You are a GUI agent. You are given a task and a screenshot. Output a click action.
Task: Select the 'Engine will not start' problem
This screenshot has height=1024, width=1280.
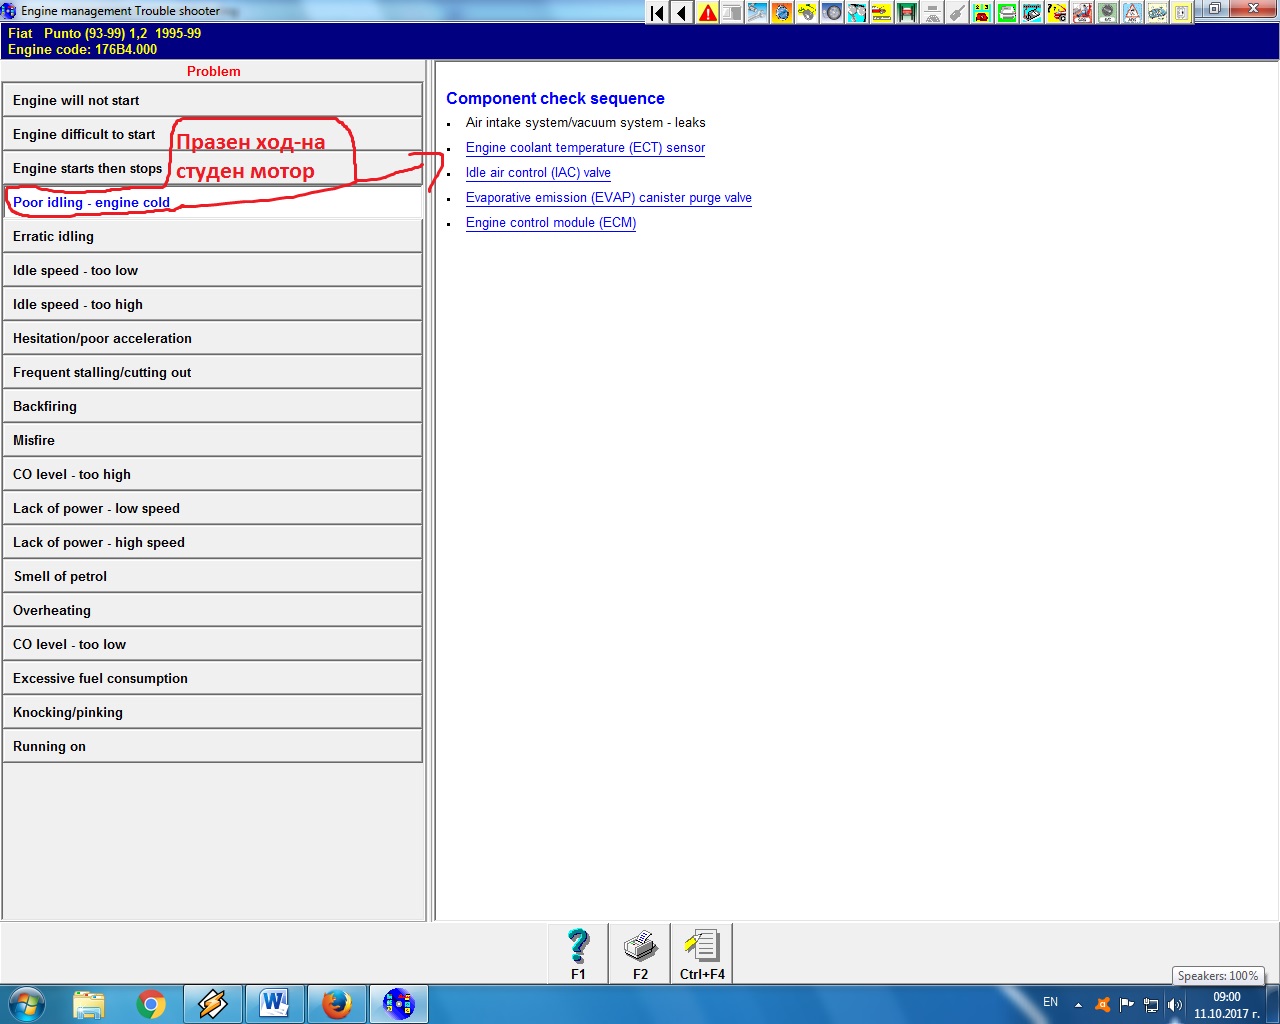212,100
